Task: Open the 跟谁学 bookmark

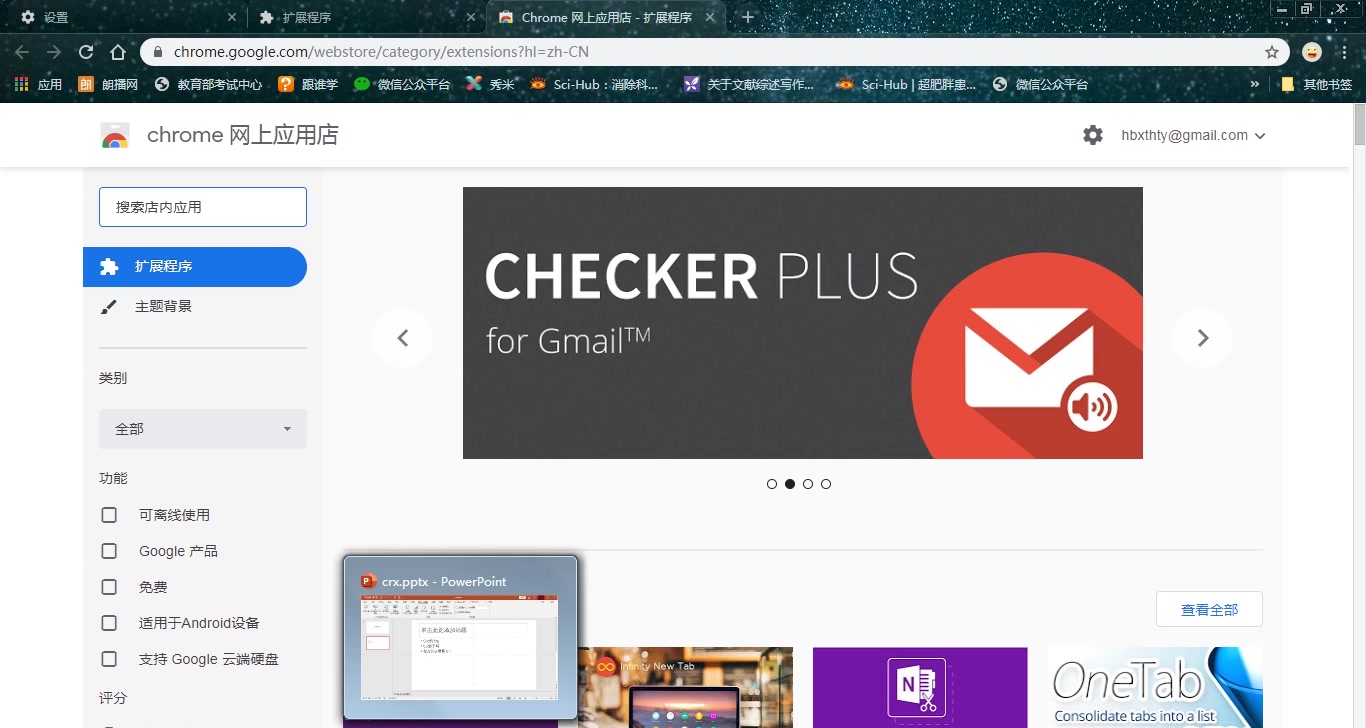Action: click(x=308, y=85)
